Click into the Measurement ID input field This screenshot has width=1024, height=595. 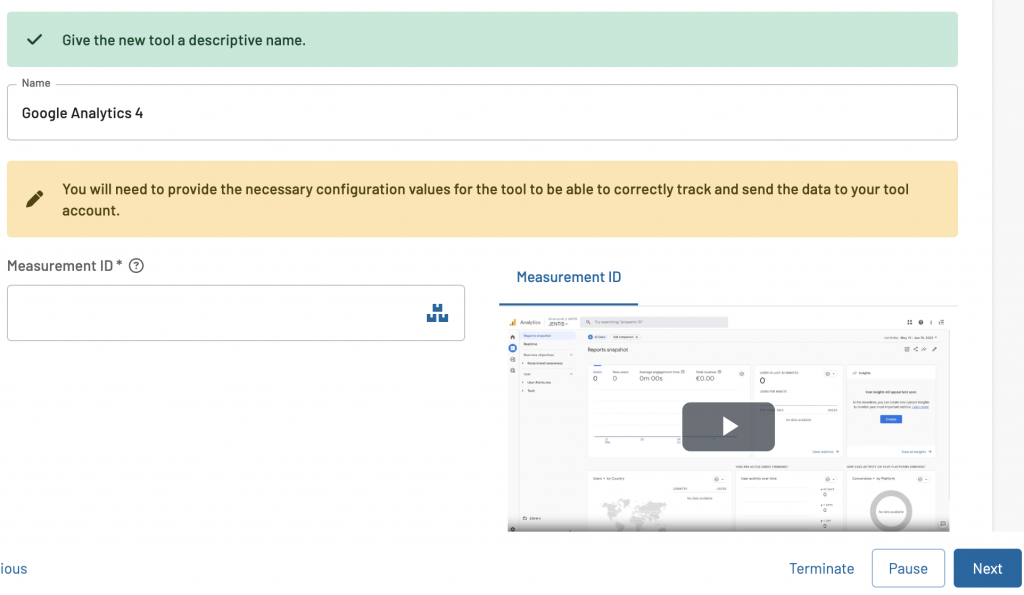236,313
